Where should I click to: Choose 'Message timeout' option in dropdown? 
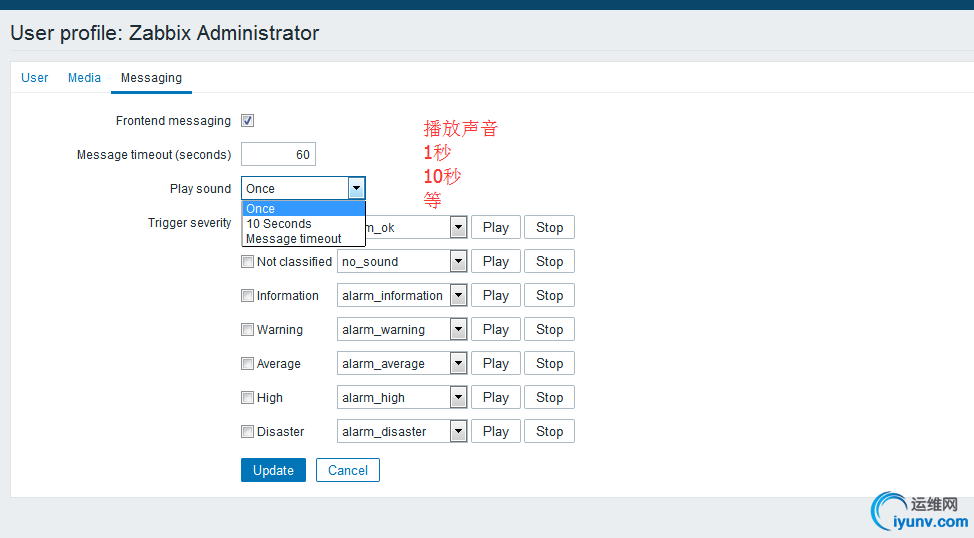coord(294,239)
